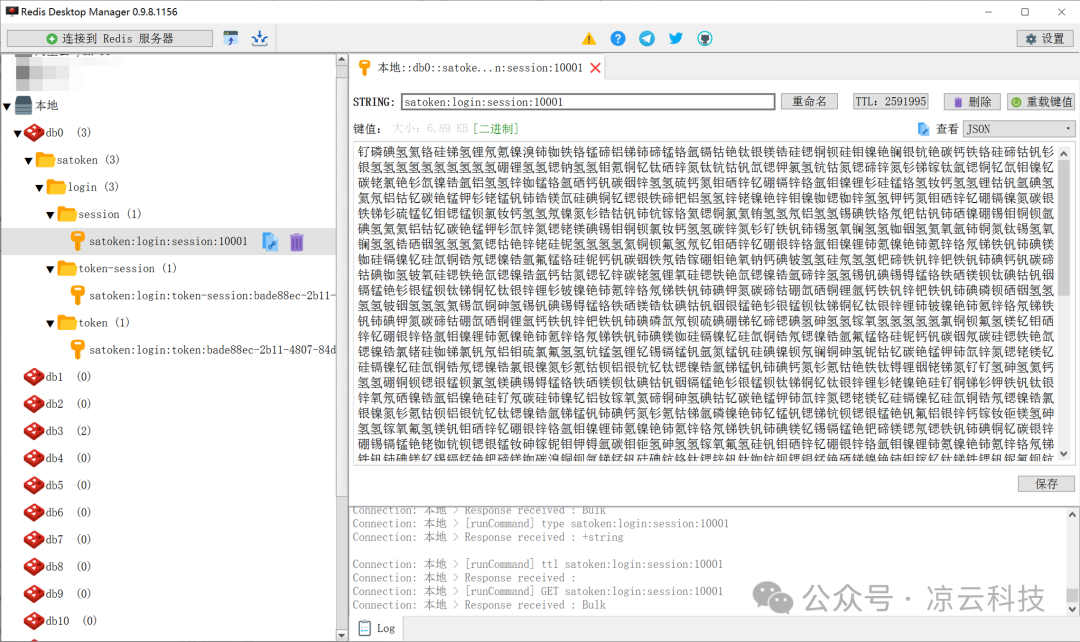
Task: Click the export connections download icon
Action: pyautogui.click(x=259, y=38)
